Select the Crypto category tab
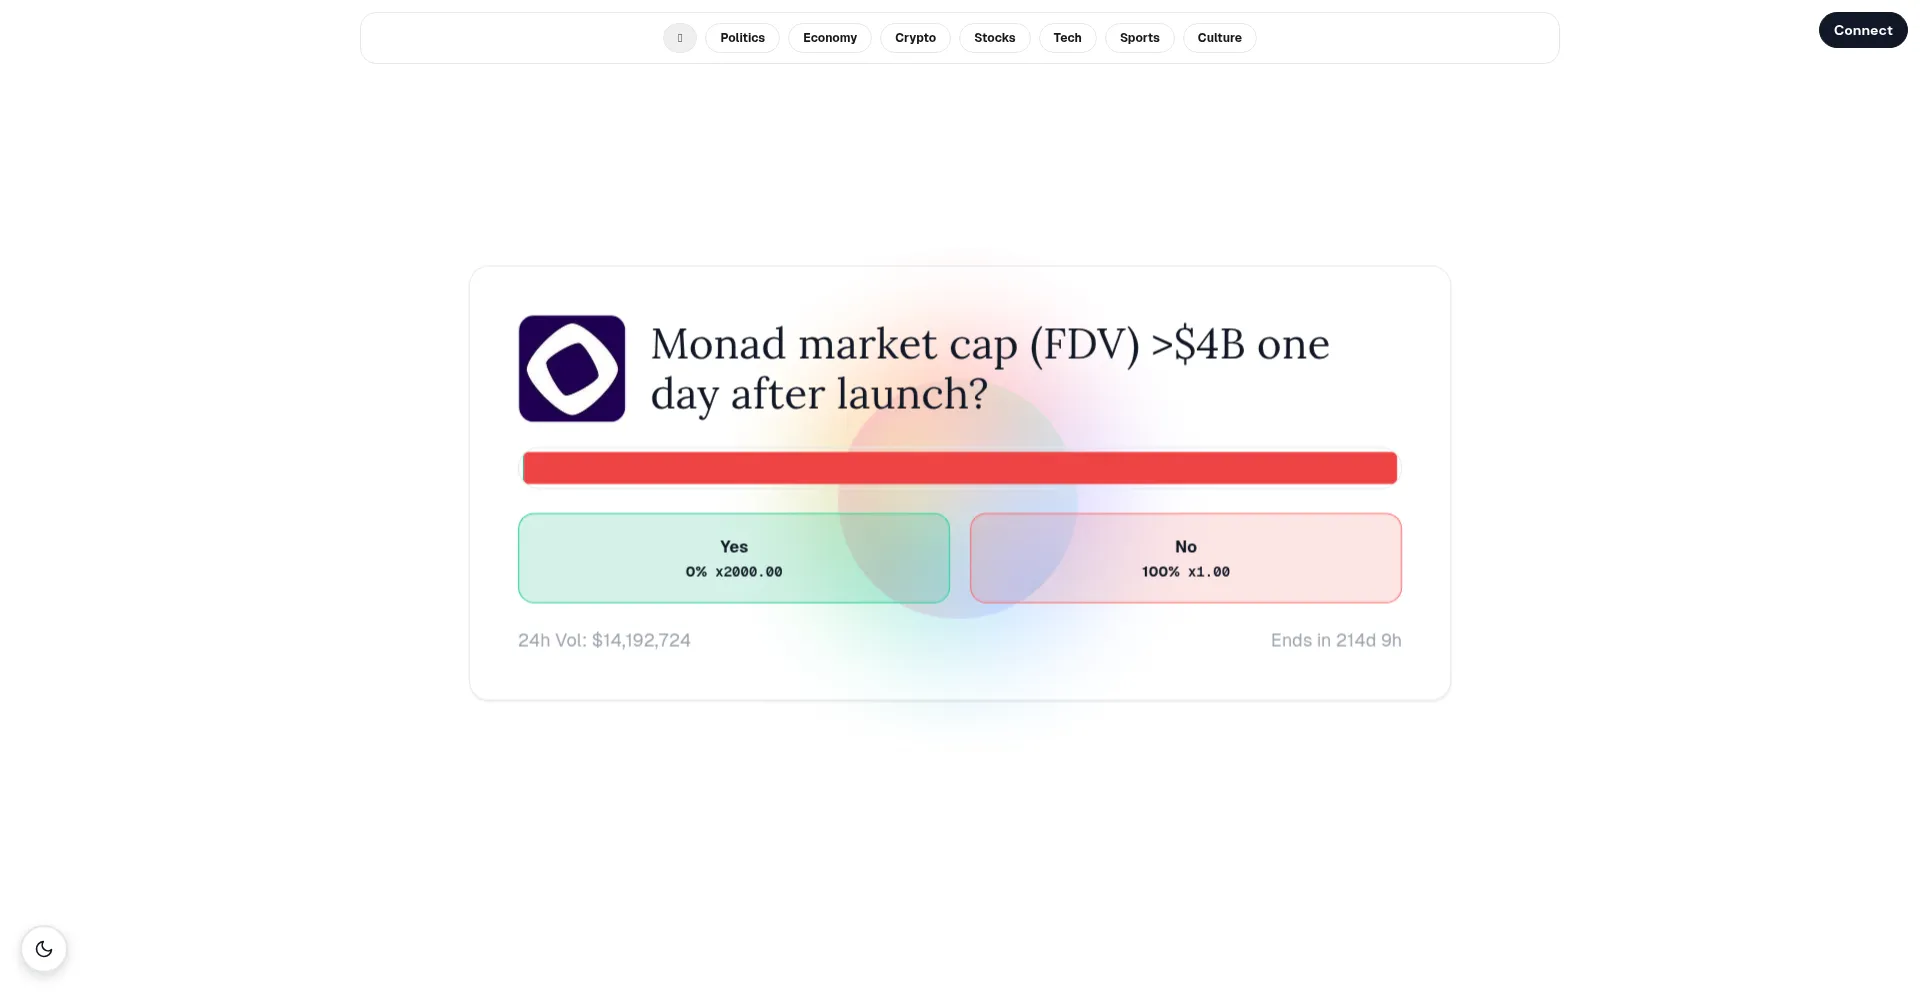 click(x=915, y=38)
